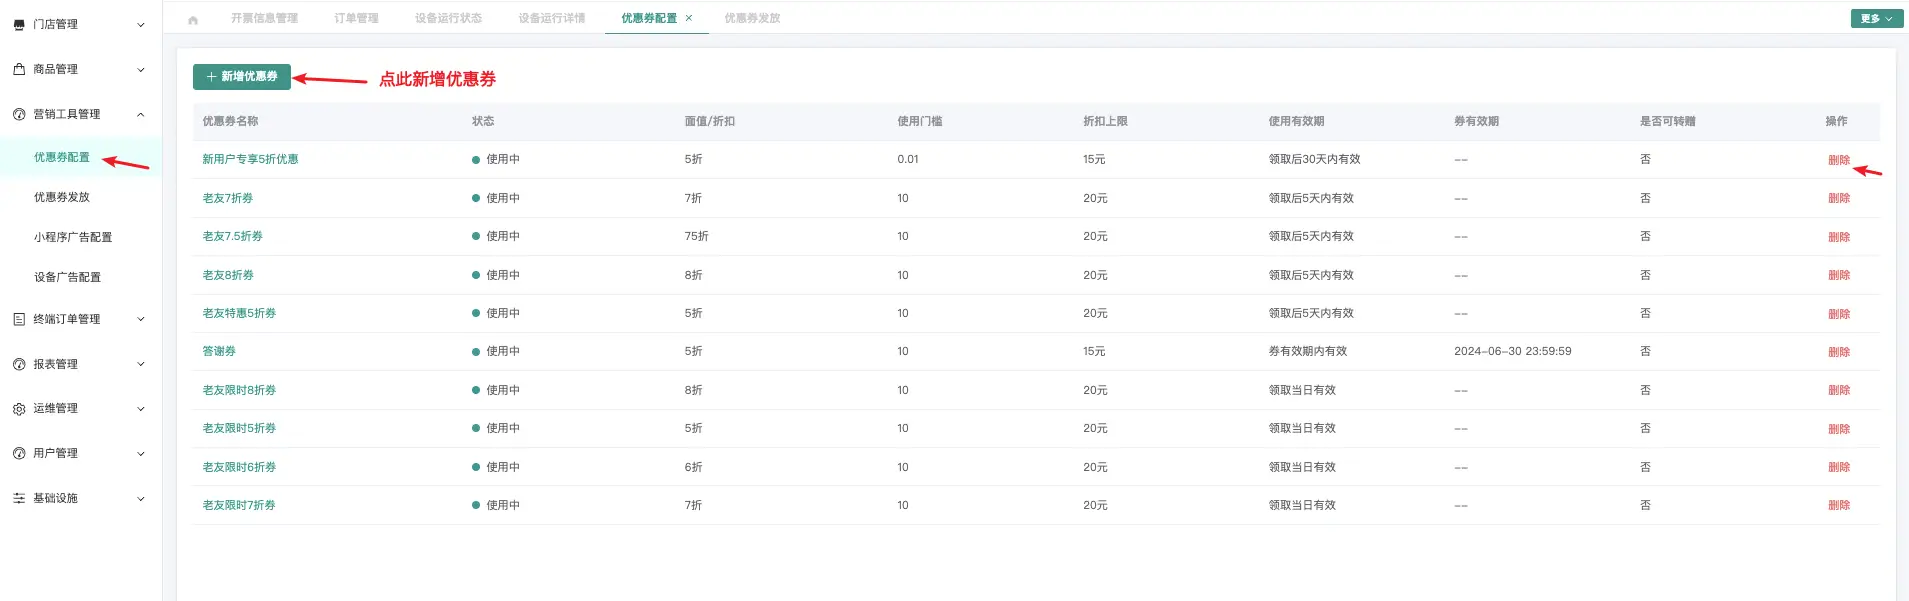The width and height of the screenshot is (1909, 601).
Task: Expand the 终端订单管理 menu chevron
Action: 141,319
